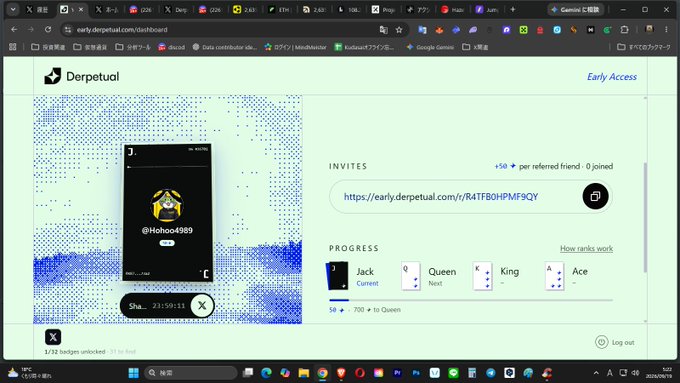The height and width of the screenshot is (383, 680).
Task: Open the ログイン | MindMeister bookmark
Action: coord(295,47)
